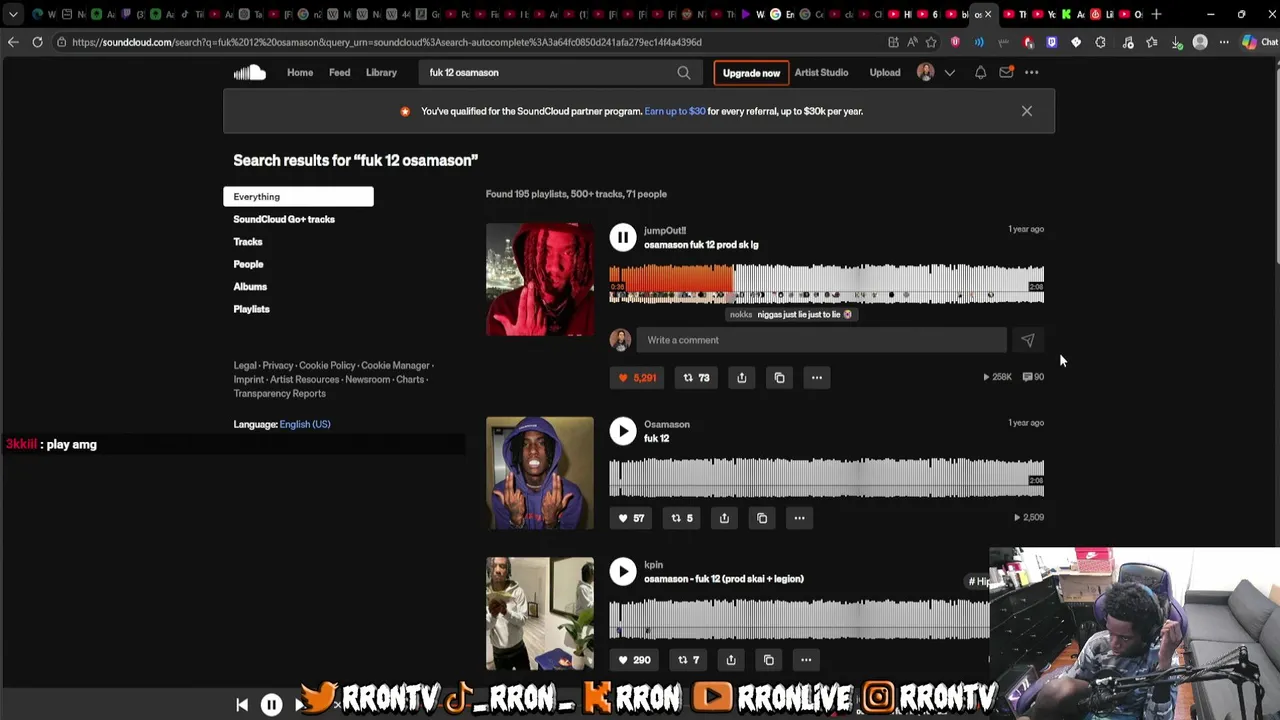Open the purple hoodie track thumbnail
1280x720 pixels.
(x=540, y=473)
